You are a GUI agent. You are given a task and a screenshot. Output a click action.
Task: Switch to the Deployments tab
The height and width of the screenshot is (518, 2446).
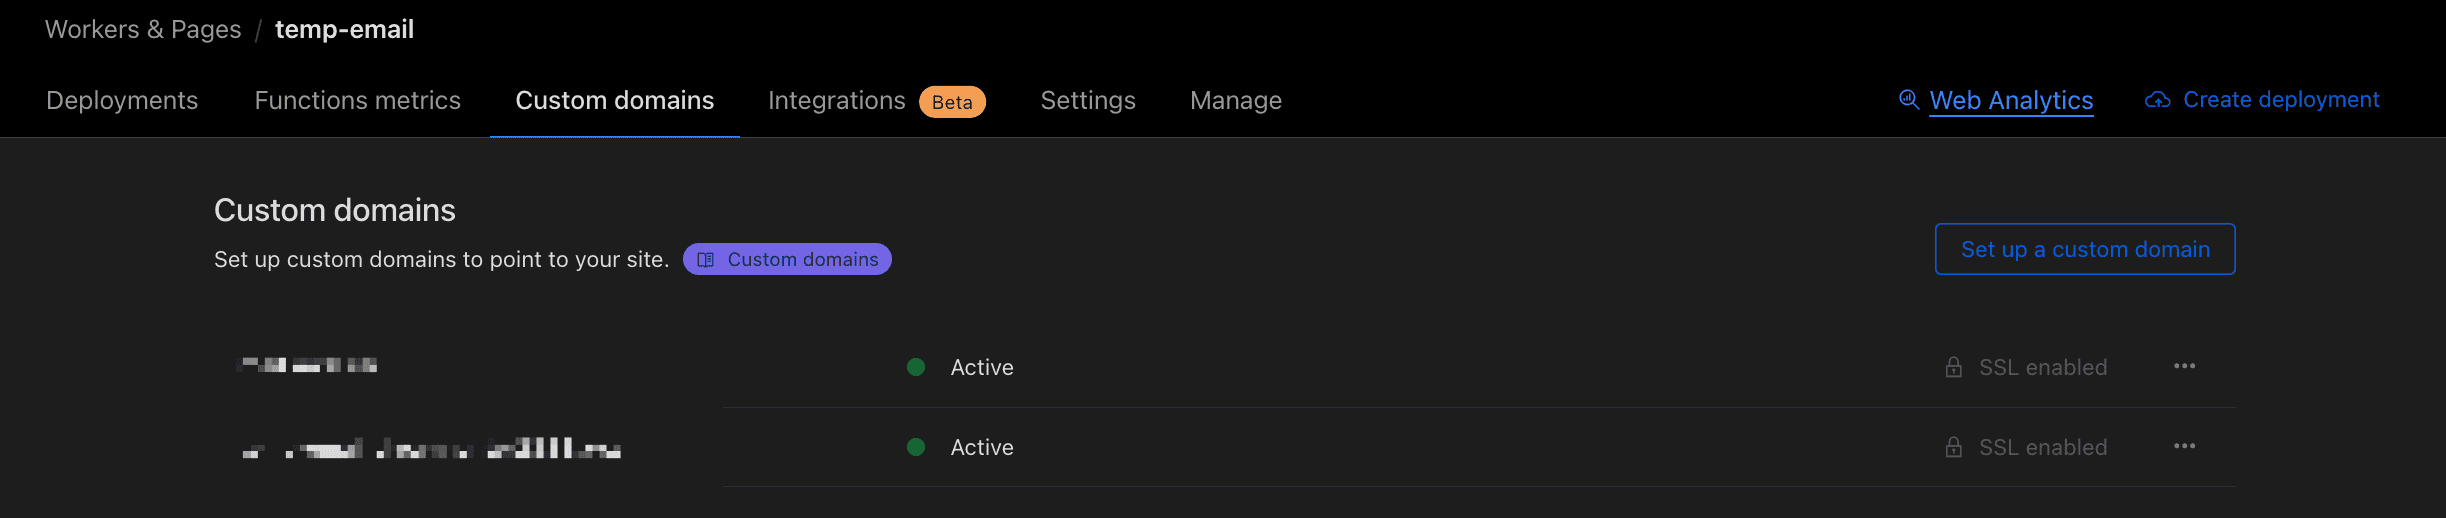click(122, 100)
